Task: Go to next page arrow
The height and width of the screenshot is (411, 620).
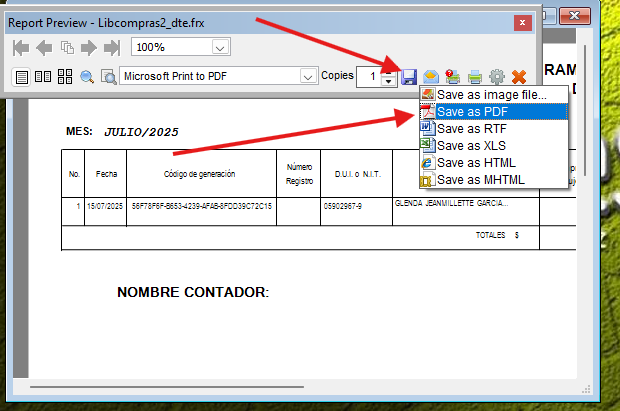Action: click(x=89, y=48)
